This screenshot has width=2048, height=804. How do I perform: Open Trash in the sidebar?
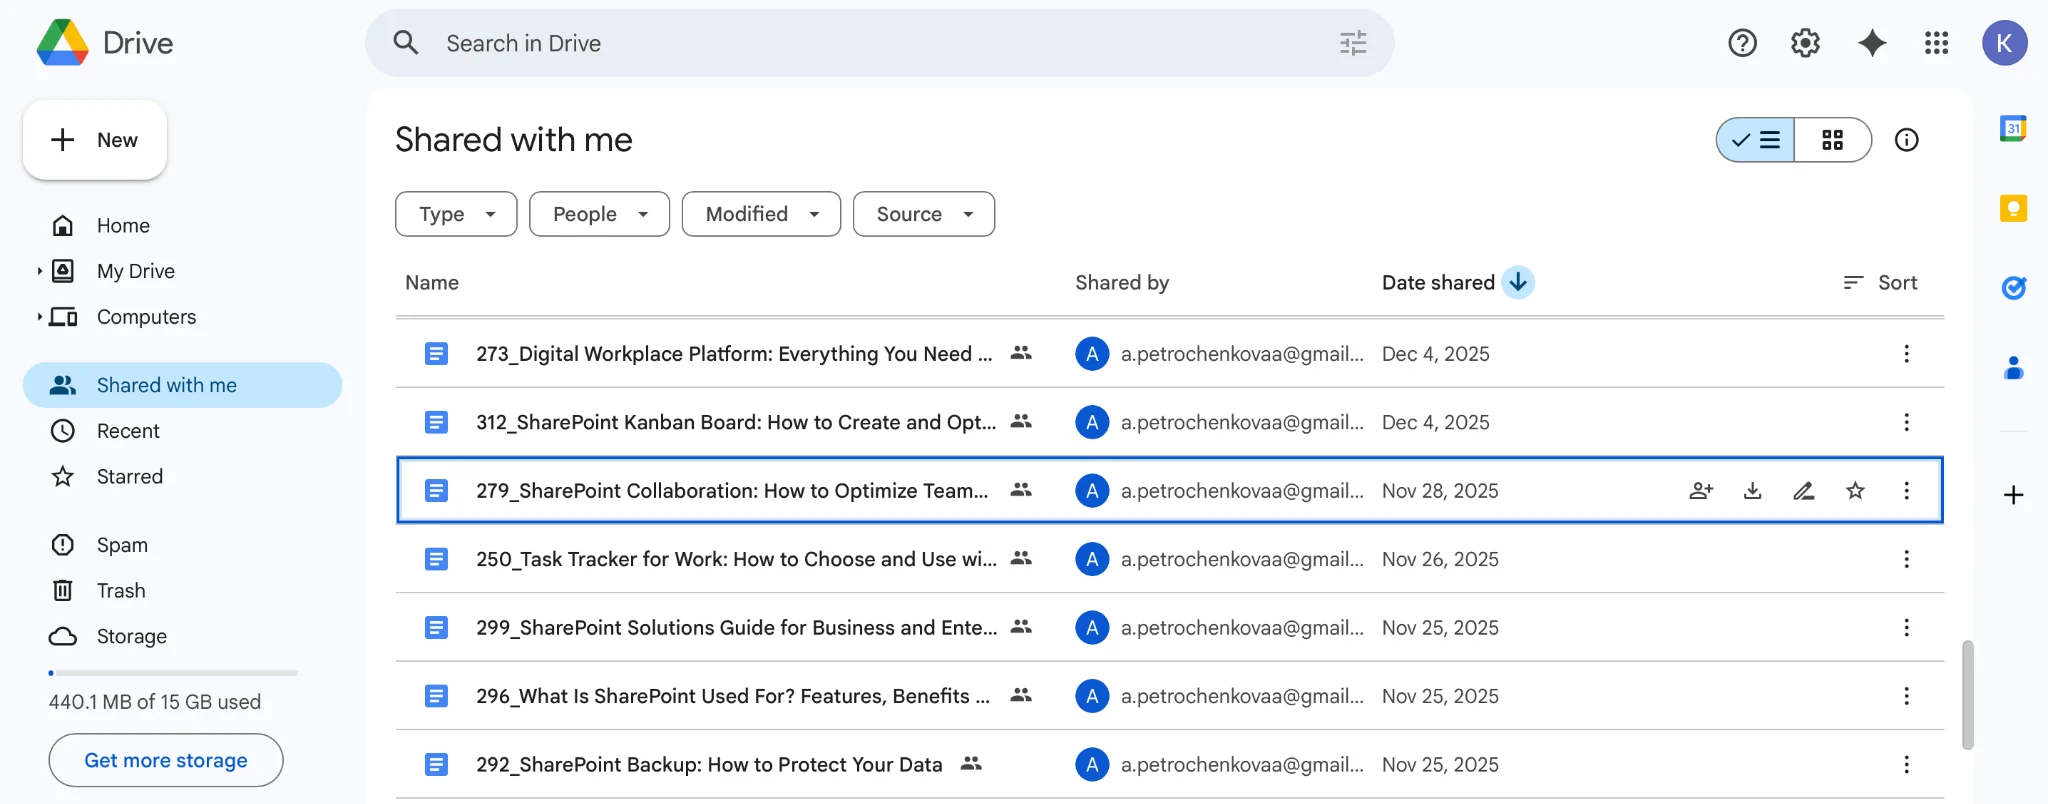tap(182, 591)
